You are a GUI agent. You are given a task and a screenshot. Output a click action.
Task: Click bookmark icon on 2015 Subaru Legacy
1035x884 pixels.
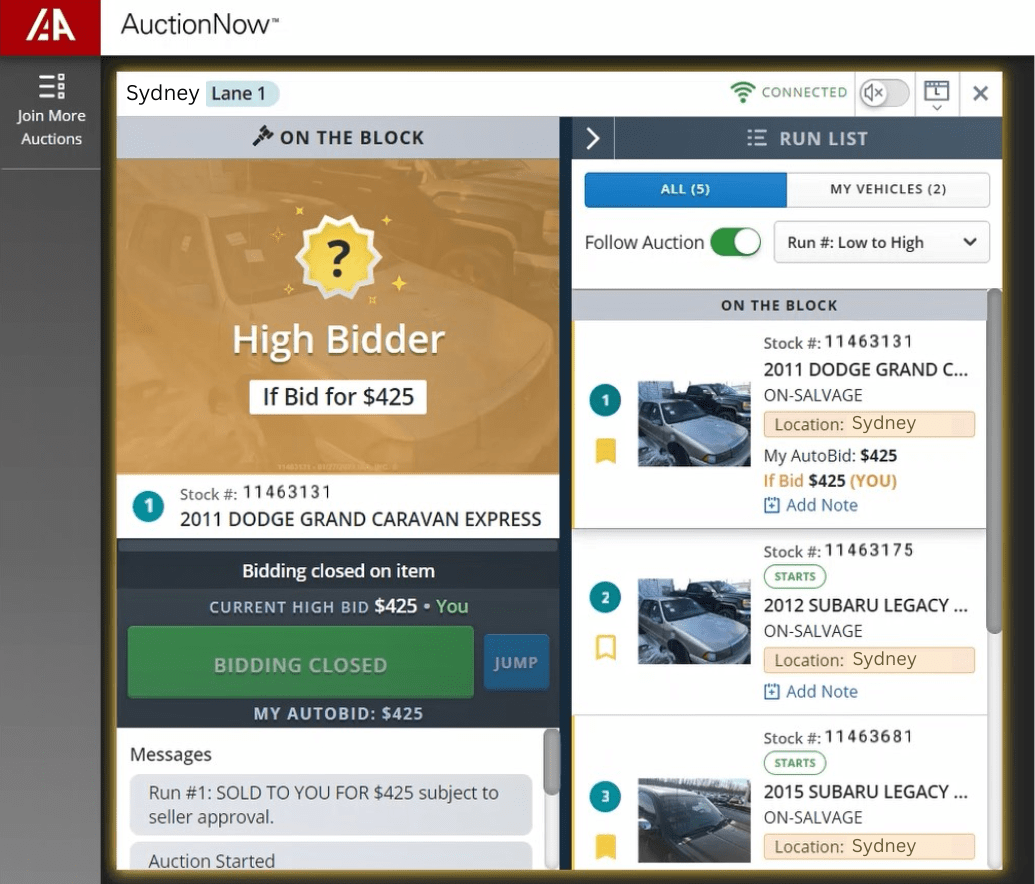605,847
